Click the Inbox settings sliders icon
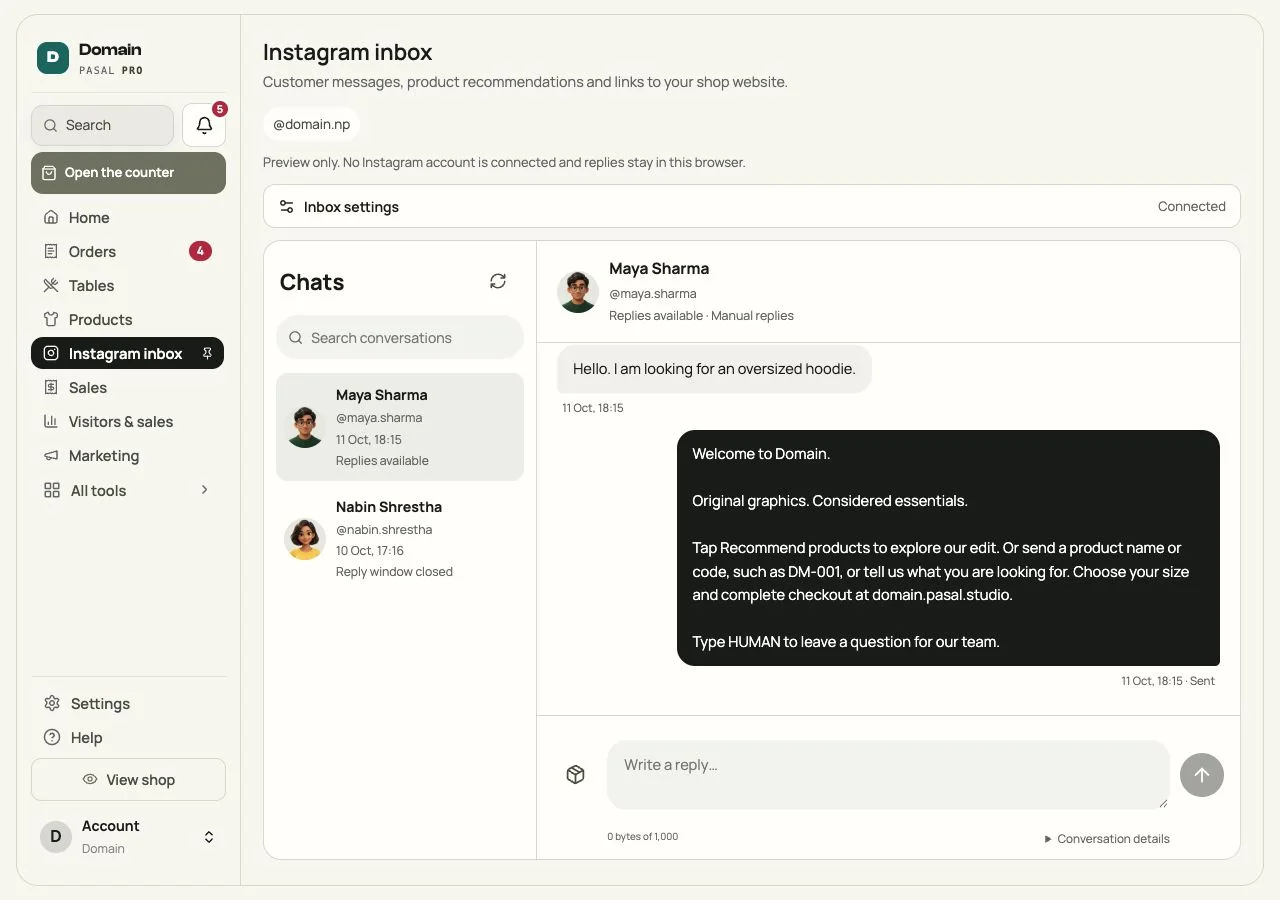This screenshot has height=900, width=1280. click(287, 207)
